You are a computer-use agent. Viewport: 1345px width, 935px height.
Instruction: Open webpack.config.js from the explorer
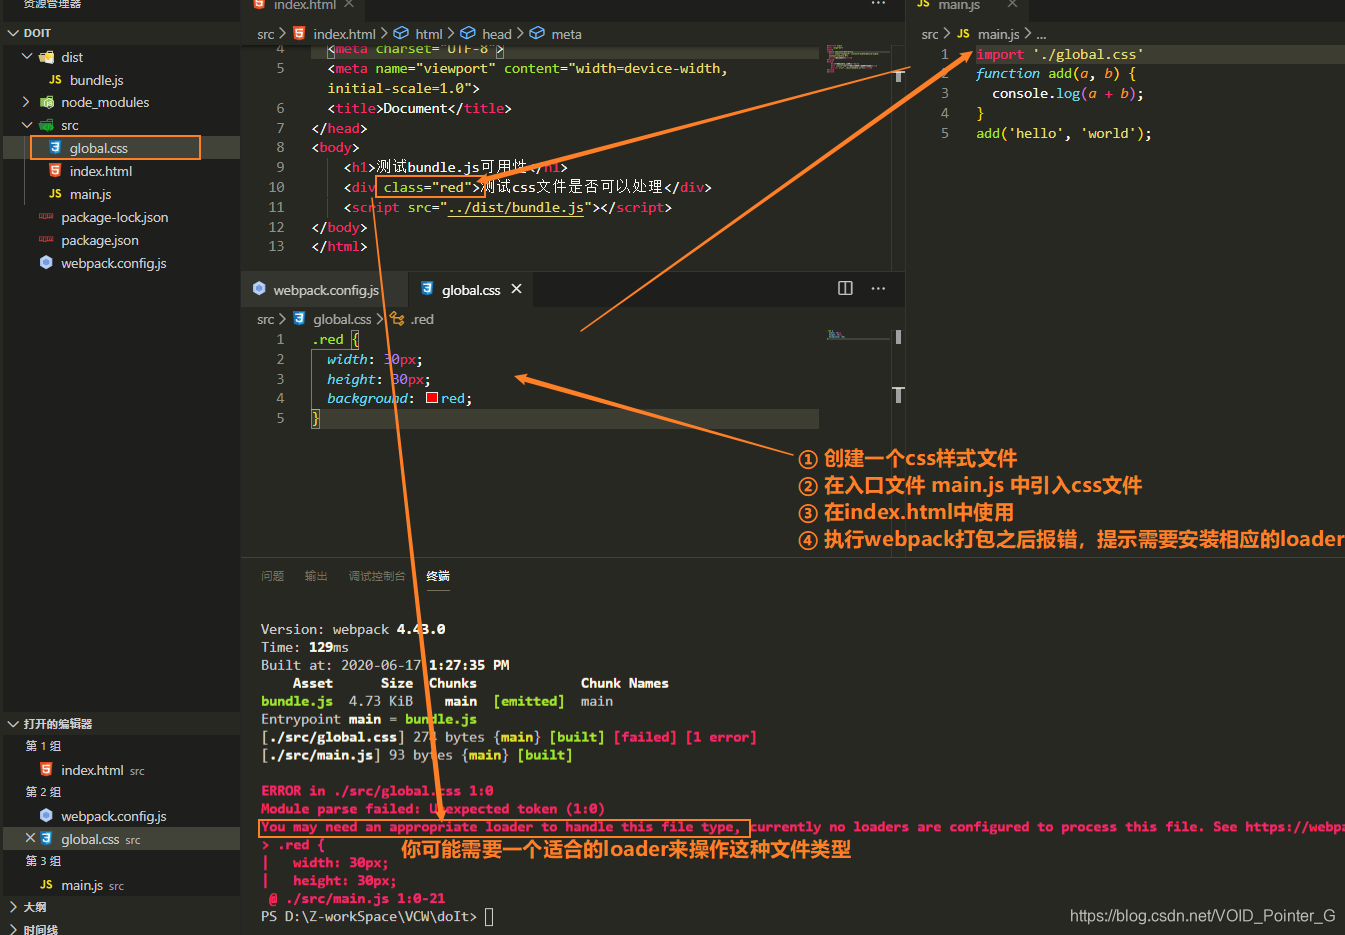click(x=114, y=263)
